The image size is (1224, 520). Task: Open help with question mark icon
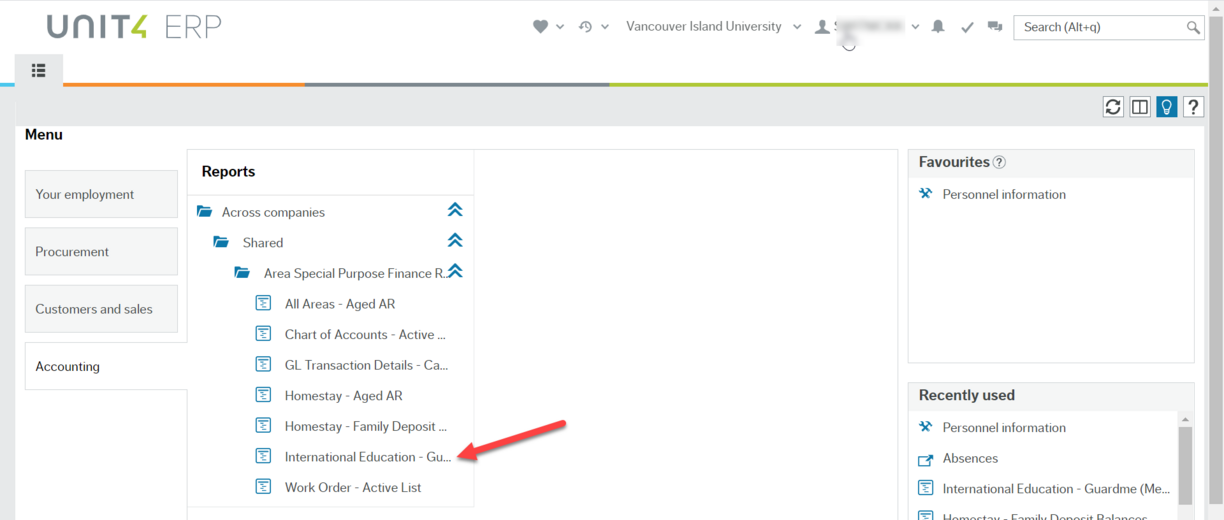[1194, 107]
